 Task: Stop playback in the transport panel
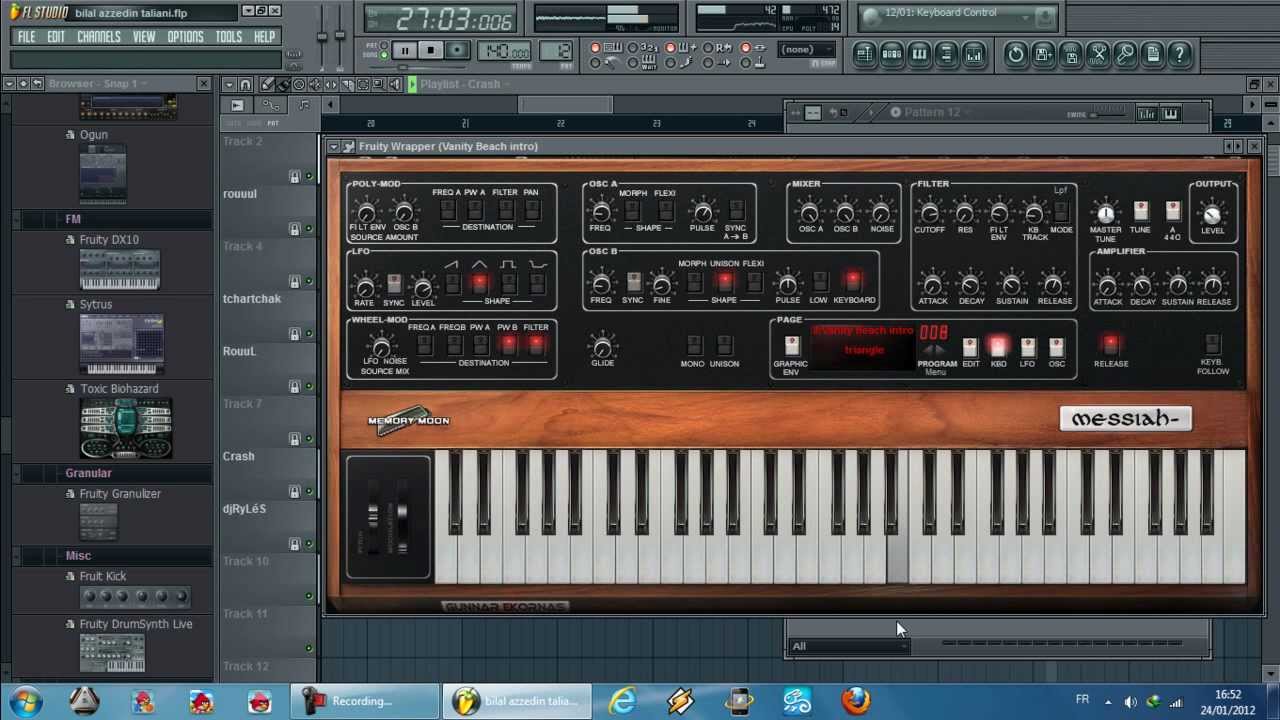coord(430,51)
